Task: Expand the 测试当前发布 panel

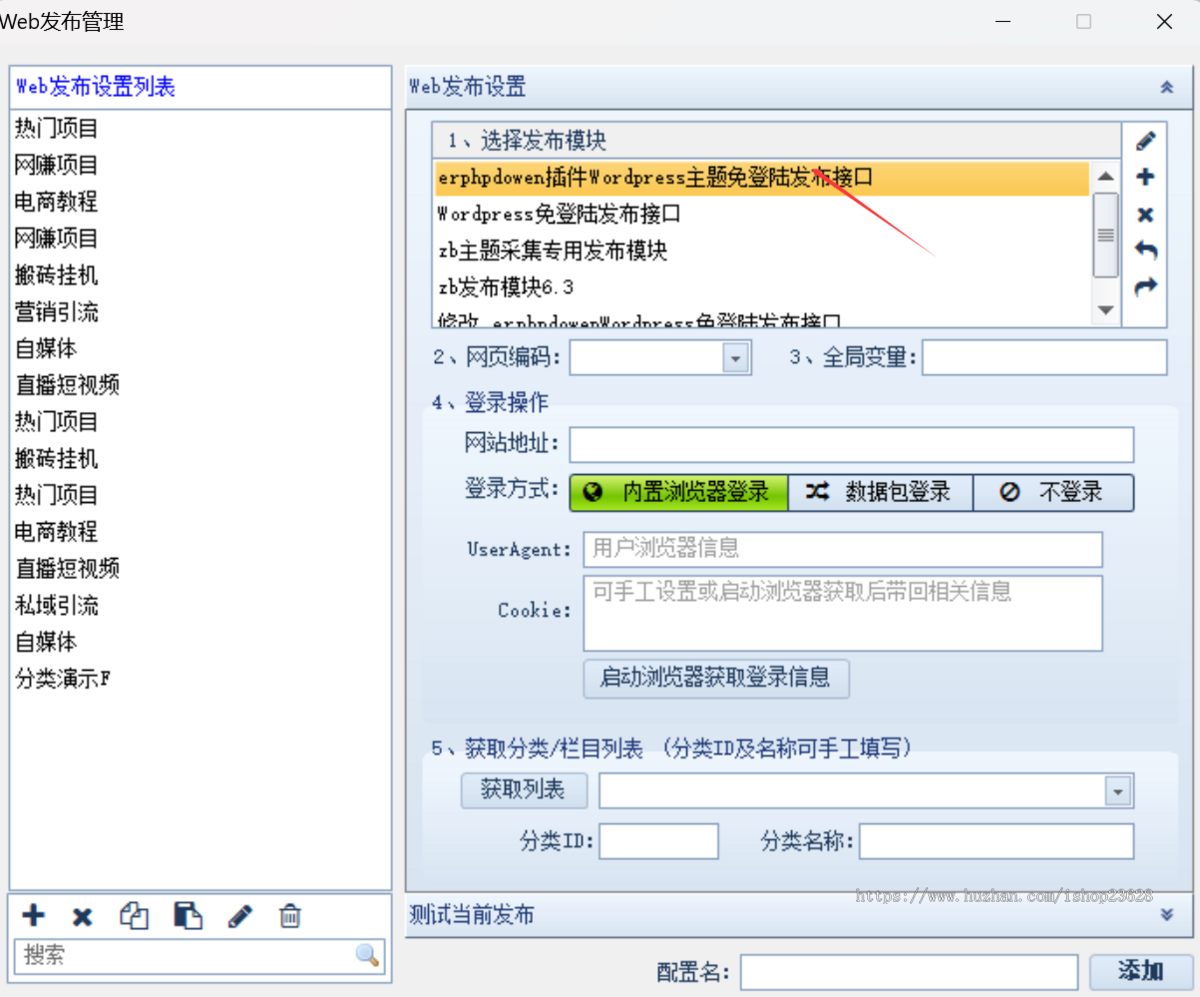Action: pos(1166,914)
